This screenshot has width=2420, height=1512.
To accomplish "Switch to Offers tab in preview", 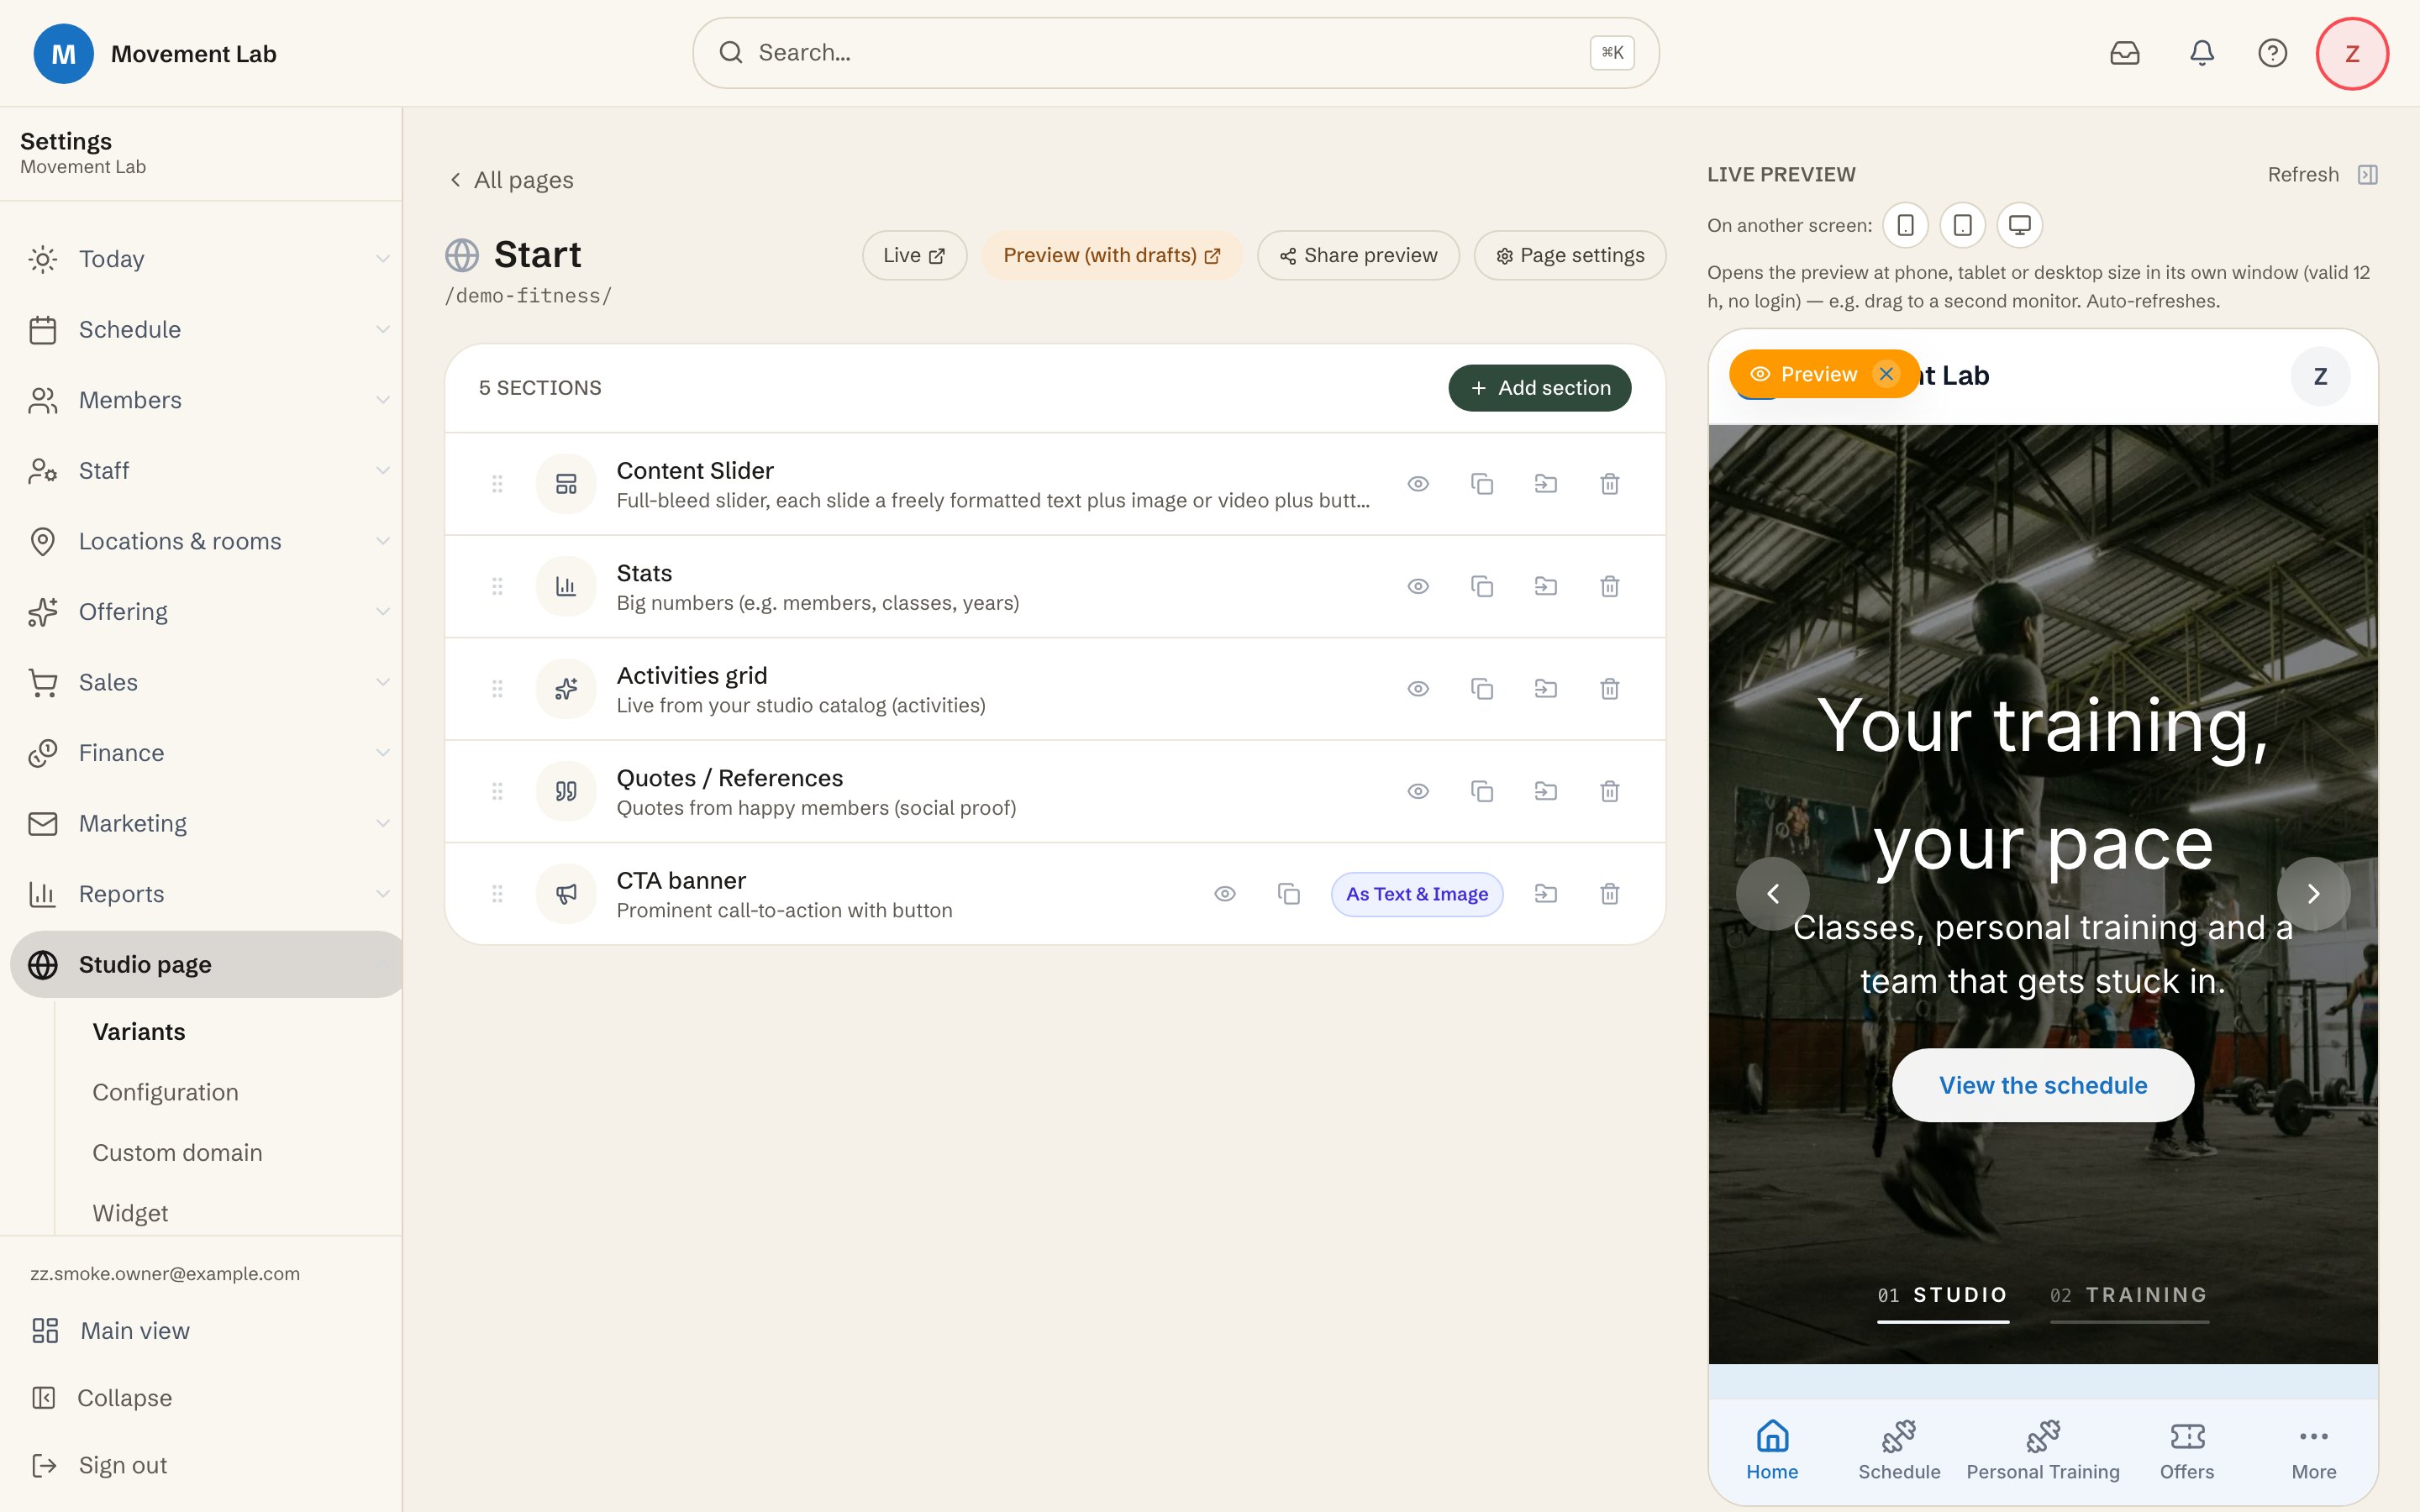I will pyautogui.click(x=2186, y=1449).
